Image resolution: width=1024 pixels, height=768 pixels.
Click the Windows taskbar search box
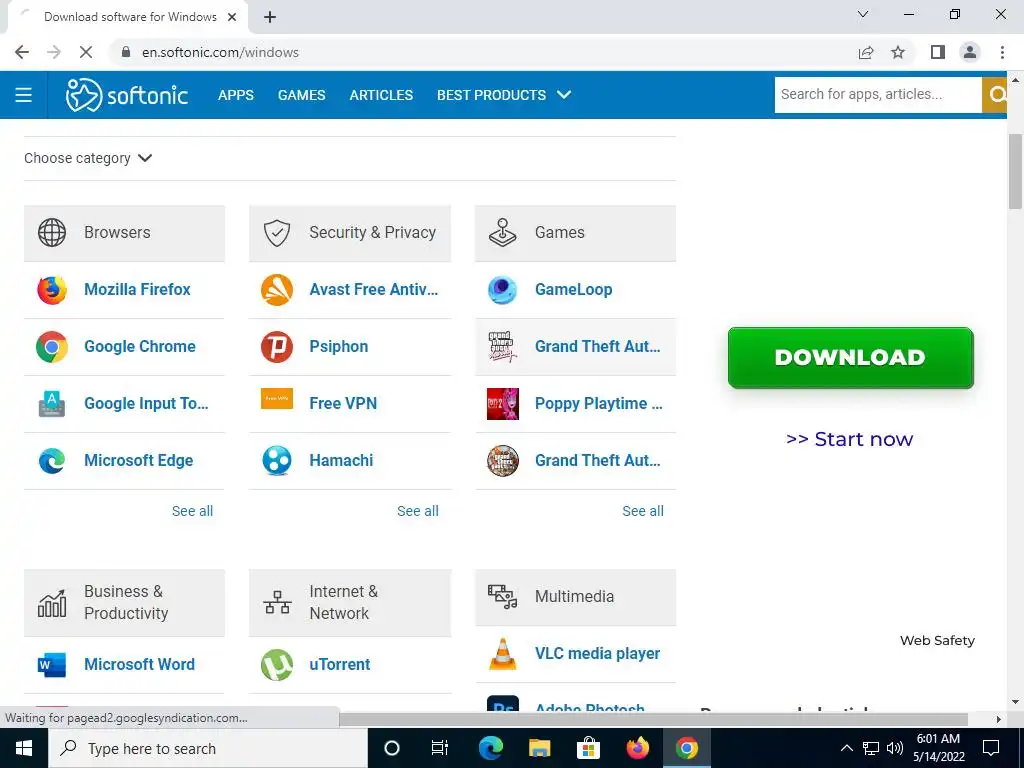[208, 748]
